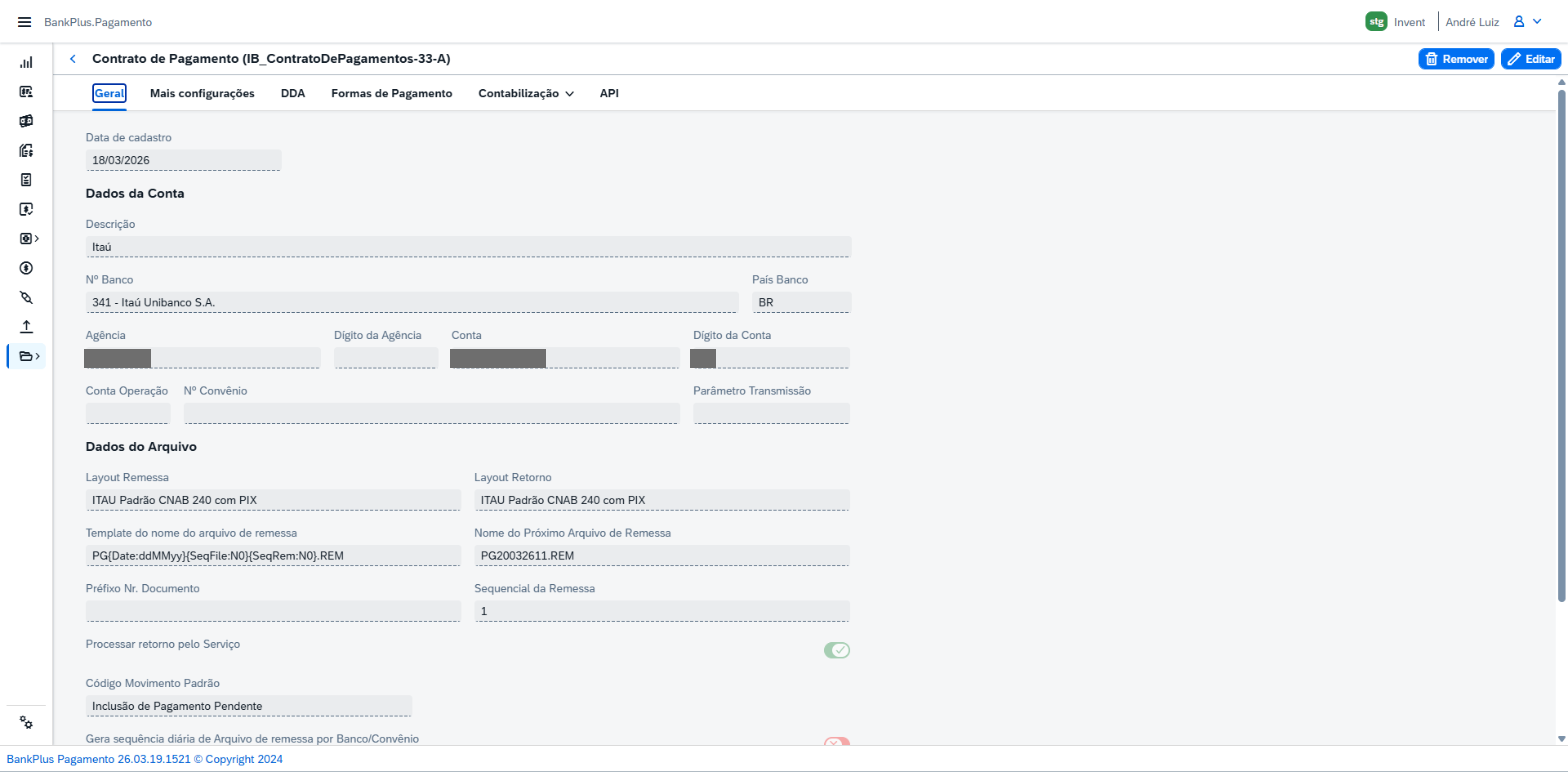Click the Dígito da Agência field
1568x772 pixels.
pos(386,358)
